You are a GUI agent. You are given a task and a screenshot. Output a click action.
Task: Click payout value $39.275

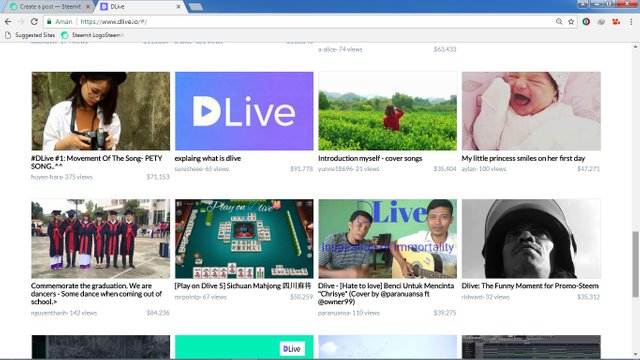click(445, 313)
